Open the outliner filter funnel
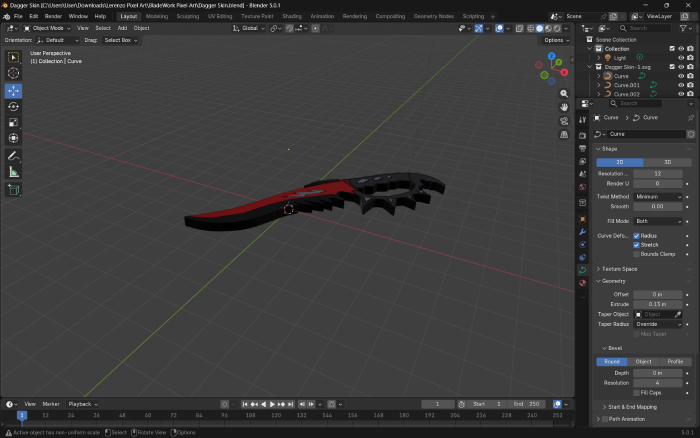 pyautogui.click(x=685, y=28)
